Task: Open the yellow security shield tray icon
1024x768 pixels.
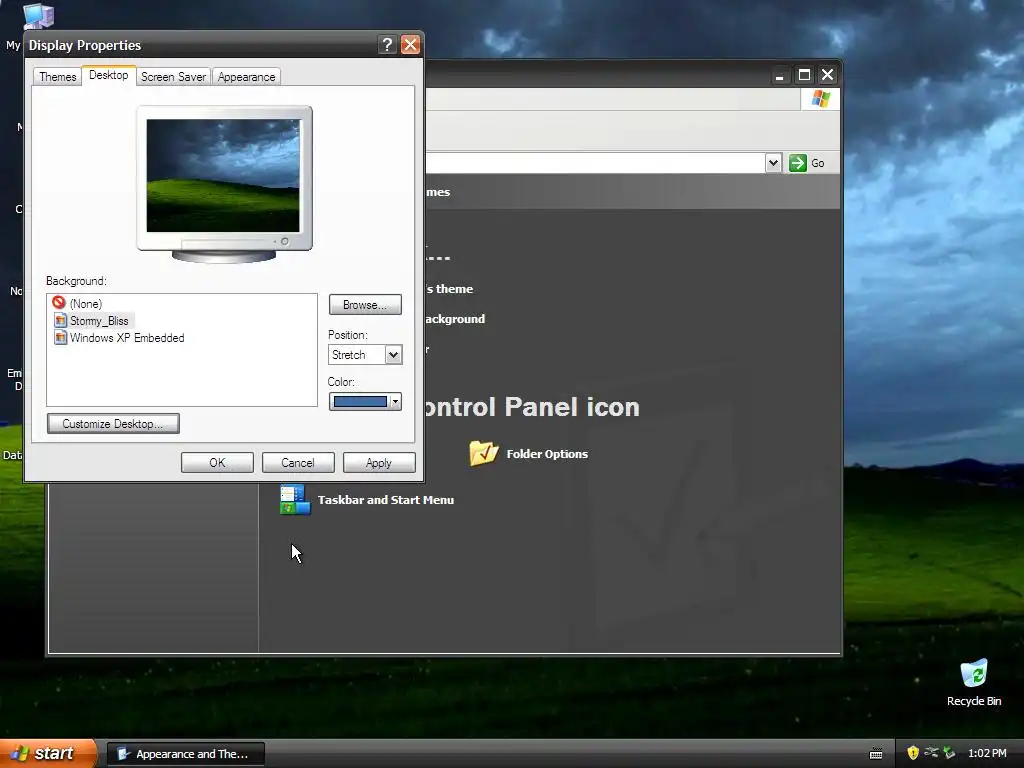Action: [x=913, y=753]
